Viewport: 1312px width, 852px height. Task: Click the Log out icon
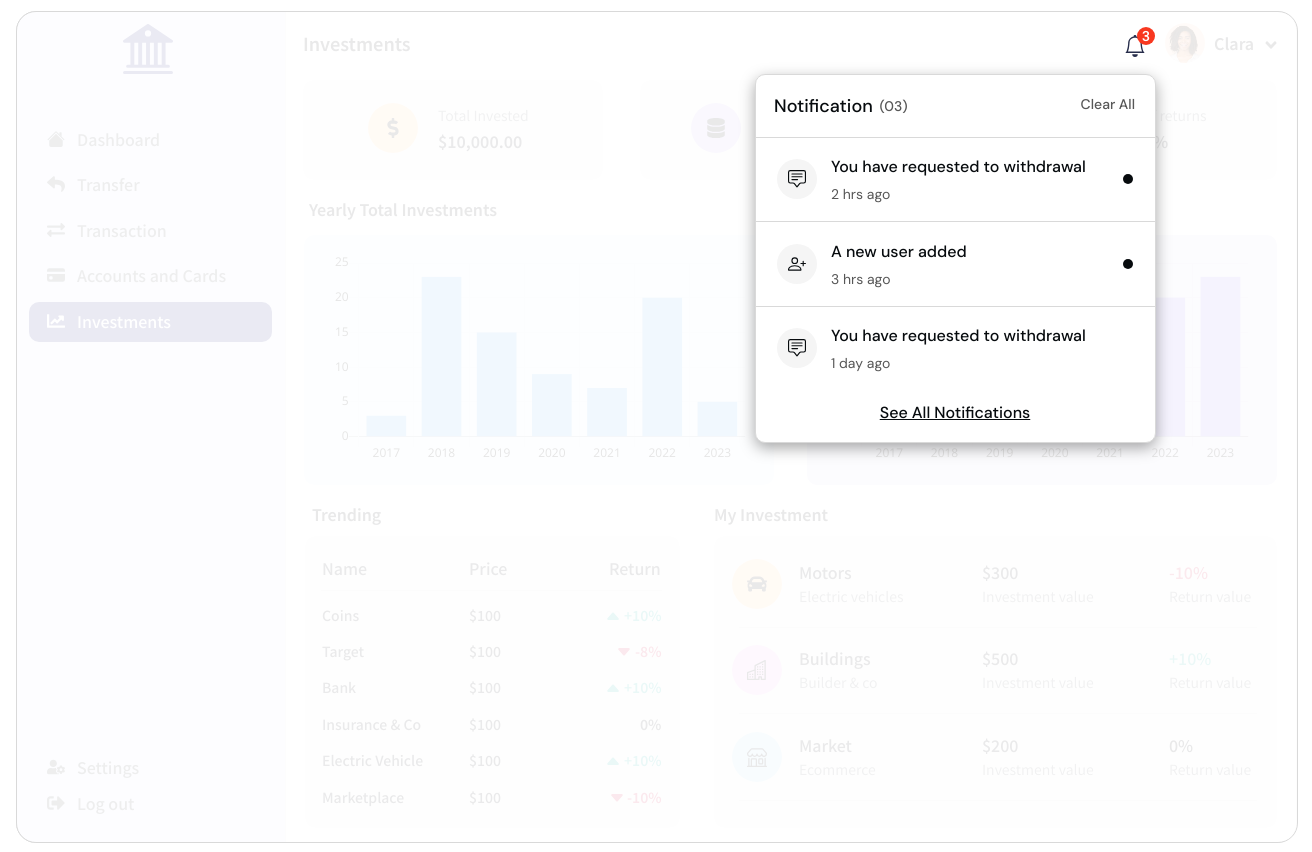pyautogui.click(x=56, y=804)
